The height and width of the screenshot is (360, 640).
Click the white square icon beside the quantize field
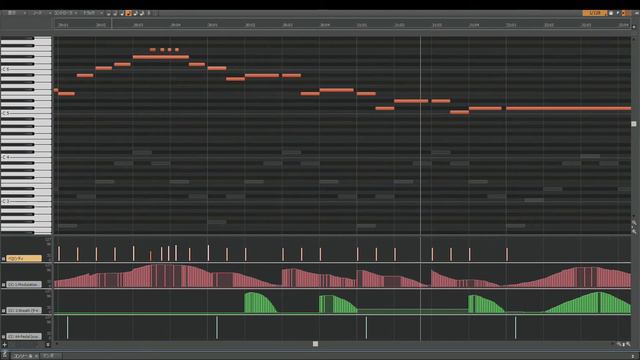coord(611,13)
